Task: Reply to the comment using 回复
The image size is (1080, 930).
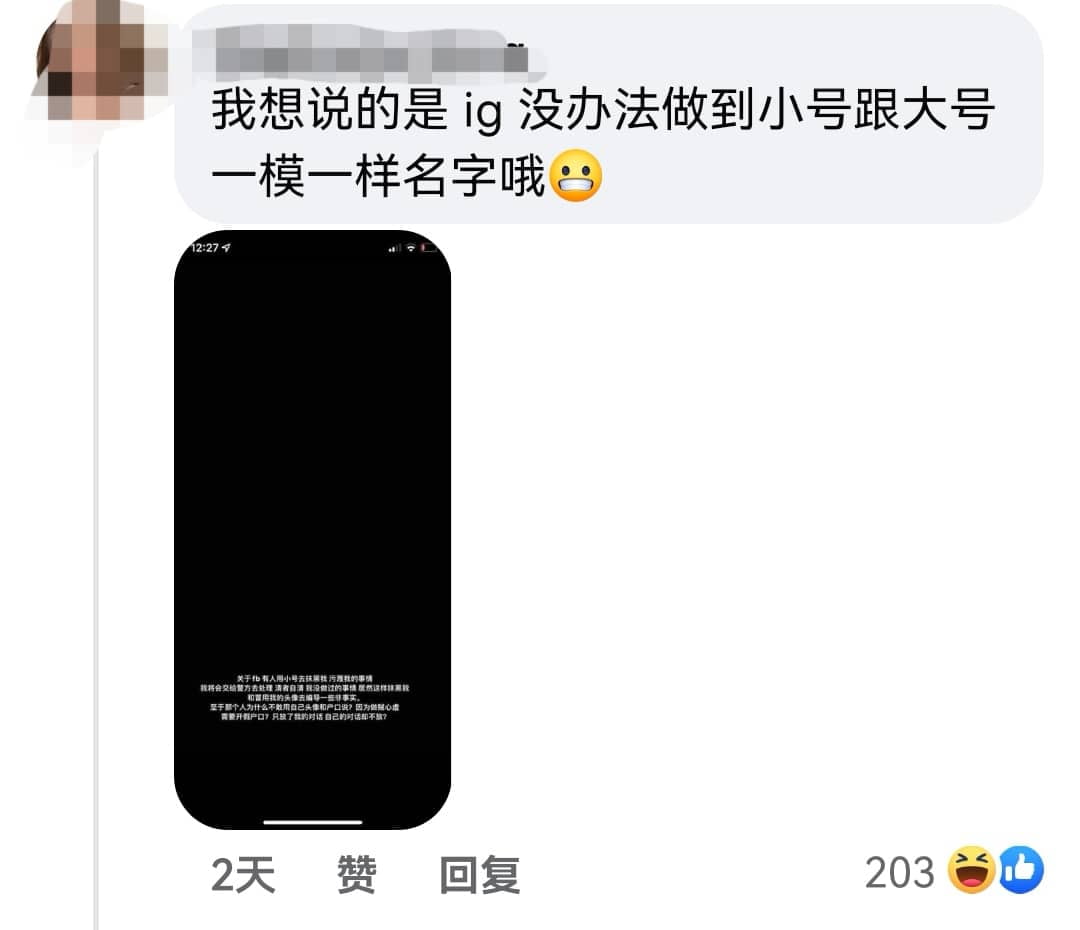Action: 479,874
